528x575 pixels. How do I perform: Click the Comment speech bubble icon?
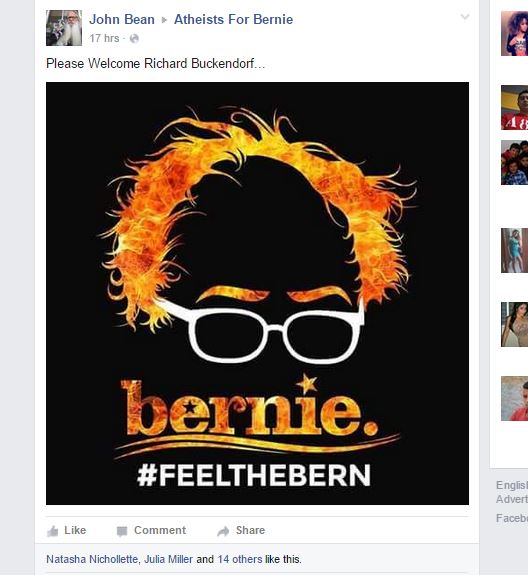122,531
